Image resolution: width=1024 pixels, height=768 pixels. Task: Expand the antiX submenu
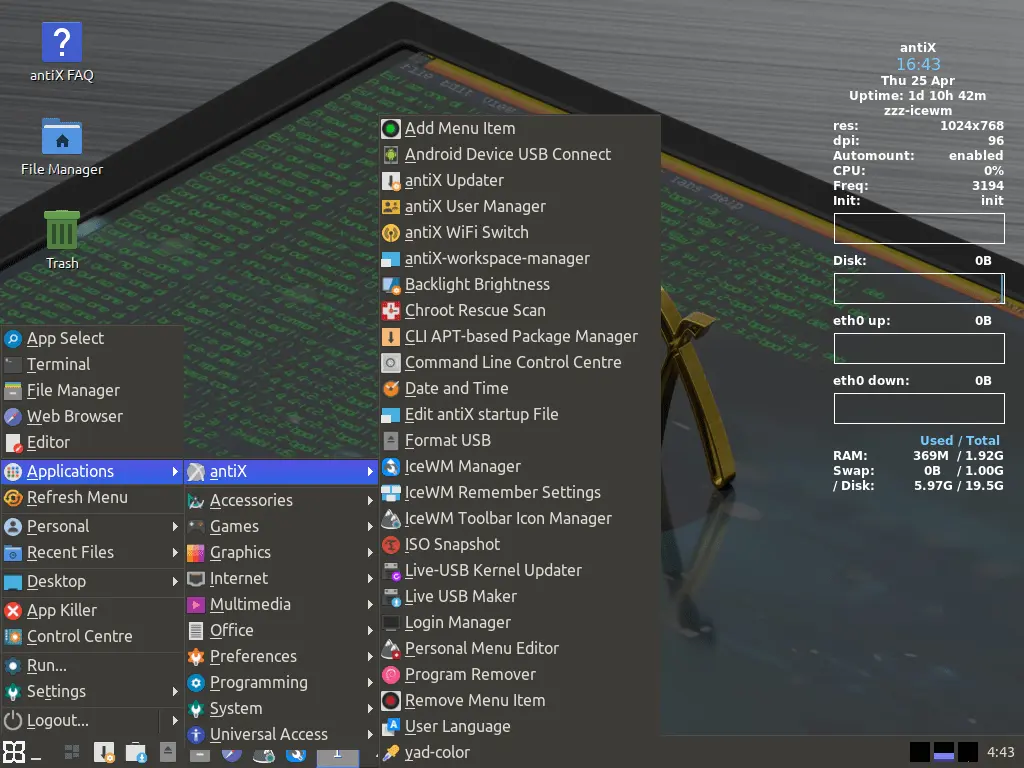pos(281,472)
